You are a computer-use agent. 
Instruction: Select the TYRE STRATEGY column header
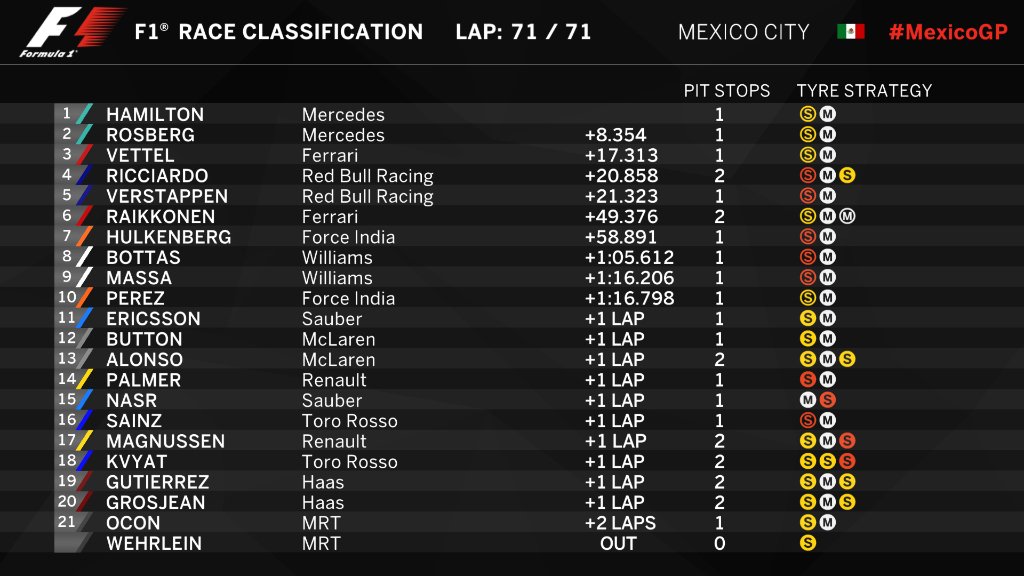(864, 91)
